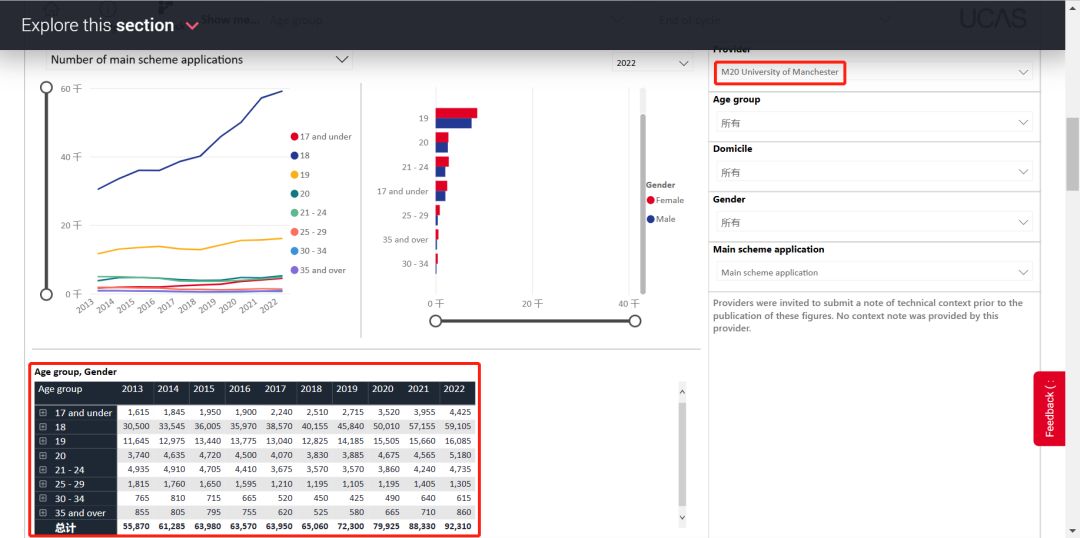Expand the '21 - 24' table row
The width and height of the screenshot is (1080, 538).
(x=43, y=470)
